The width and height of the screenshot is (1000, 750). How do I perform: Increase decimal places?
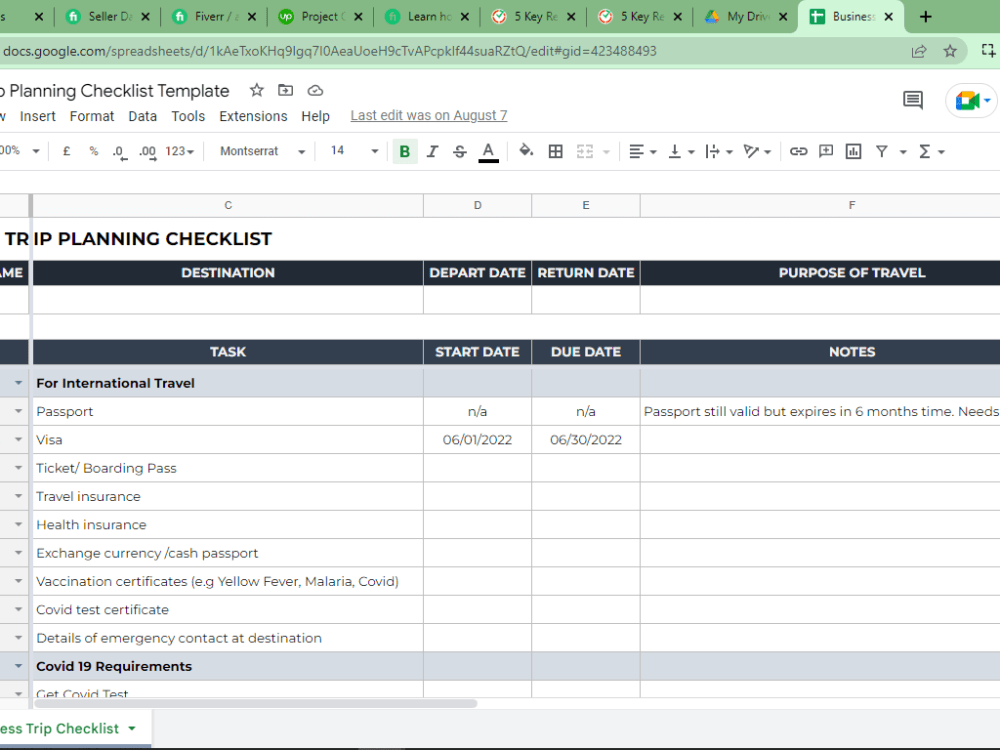148,152
